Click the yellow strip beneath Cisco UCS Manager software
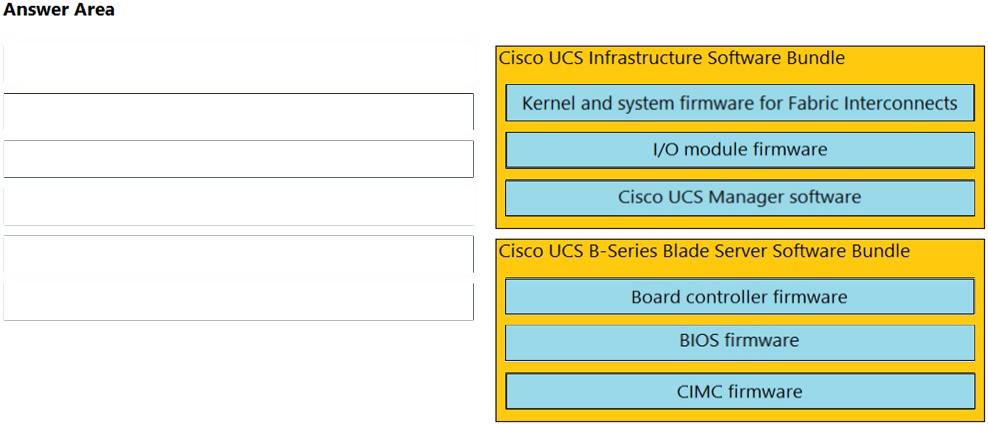 point(739,222)
